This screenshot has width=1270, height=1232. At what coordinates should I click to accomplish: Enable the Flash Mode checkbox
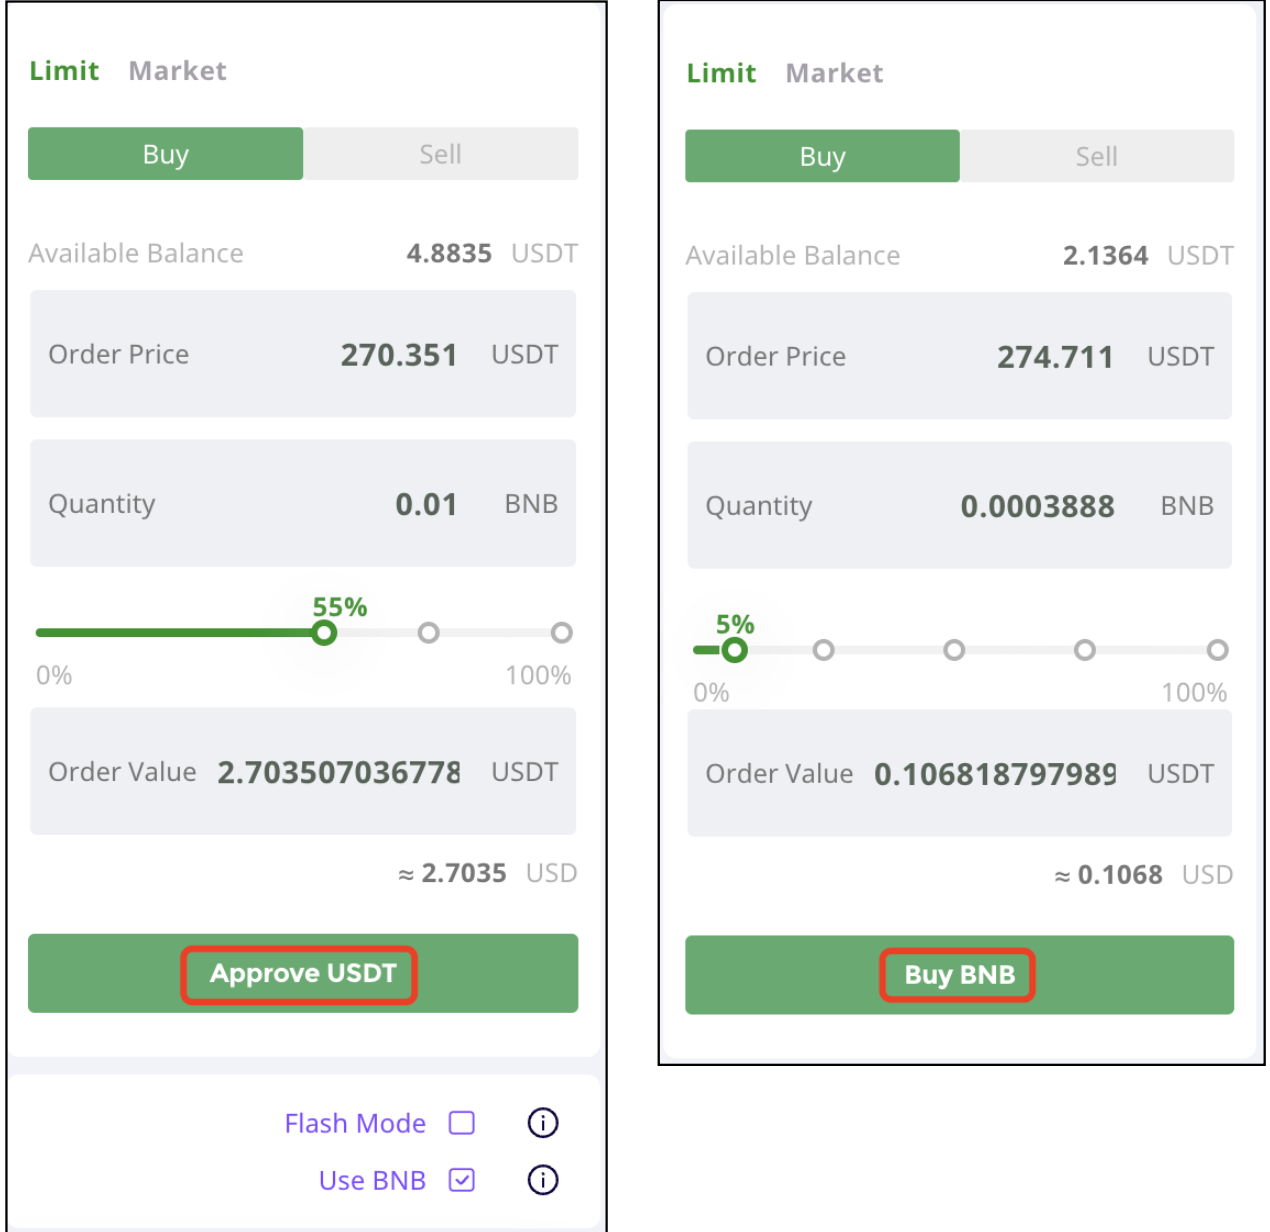click(462, 1123)
